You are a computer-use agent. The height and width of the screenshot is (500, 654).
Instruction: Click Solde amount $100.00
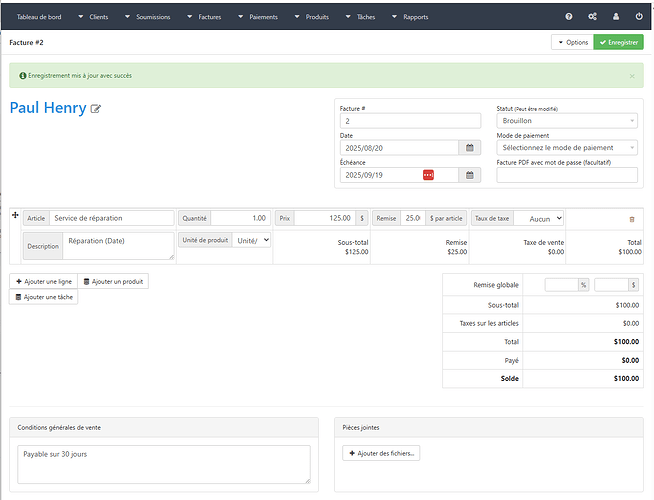coord(626,378)
